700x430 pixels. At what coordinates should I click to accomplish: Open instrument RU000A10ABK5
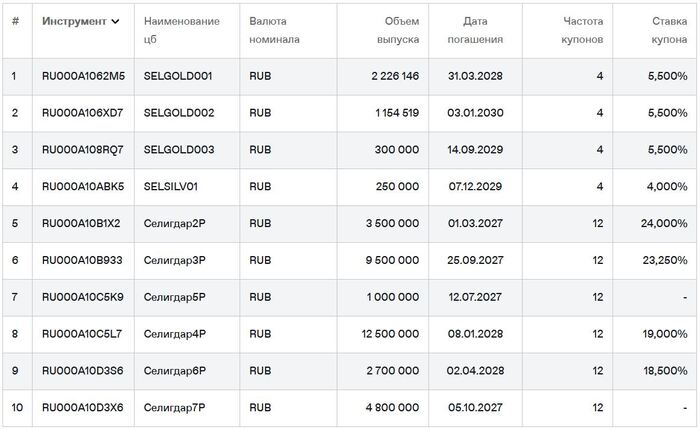coord(83,187)
